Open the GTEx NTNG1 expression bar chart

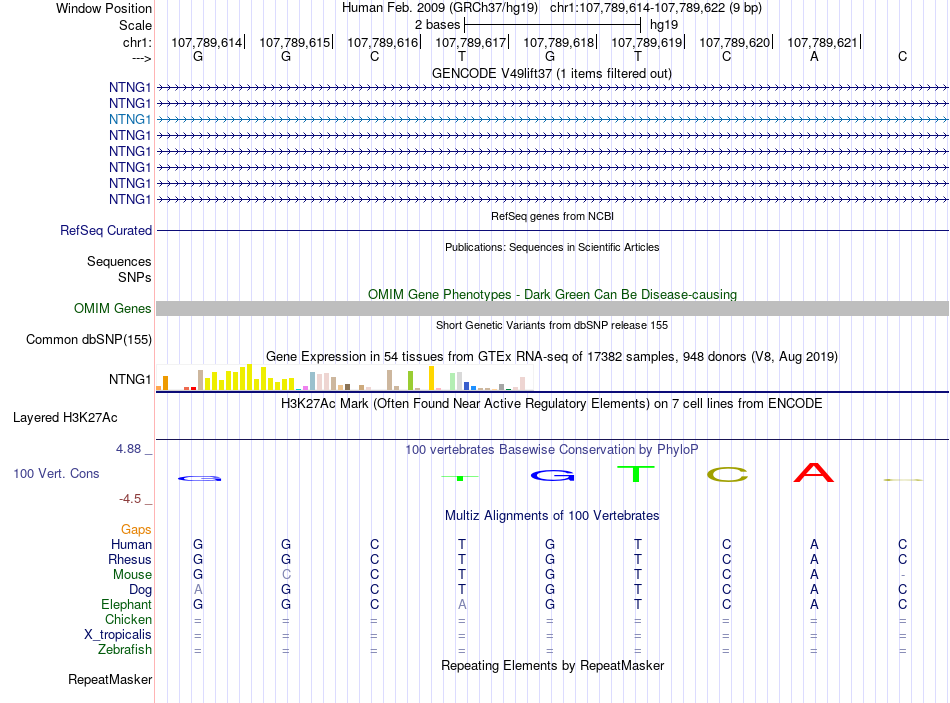coord(341,377)
